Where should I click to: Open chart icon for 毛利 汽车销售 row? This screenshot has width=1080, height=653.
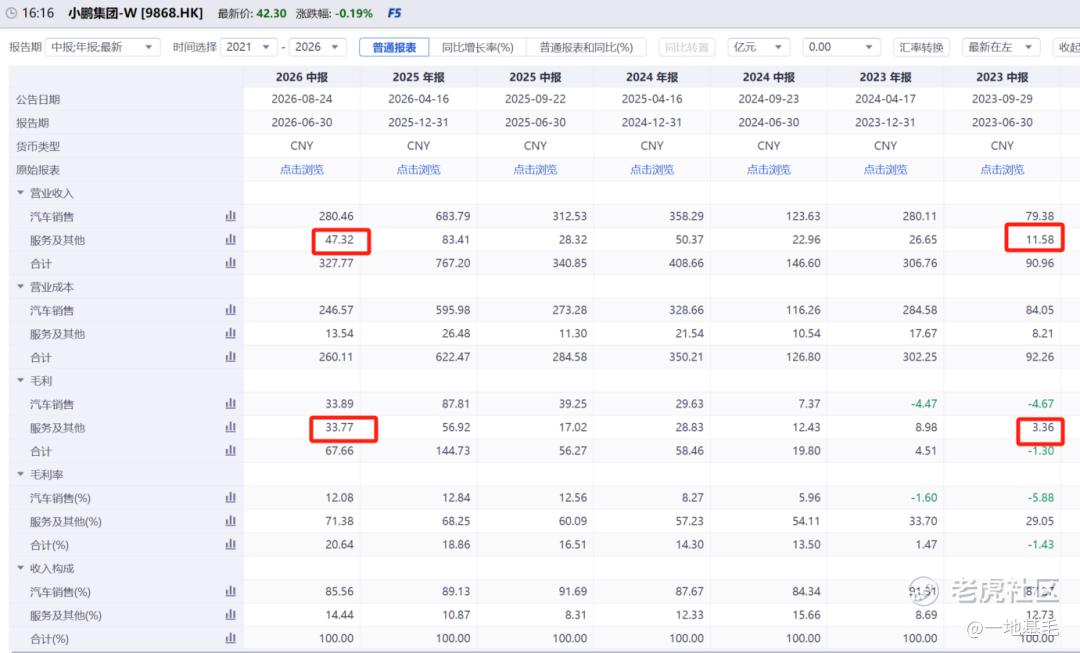[x=230, y=404]
